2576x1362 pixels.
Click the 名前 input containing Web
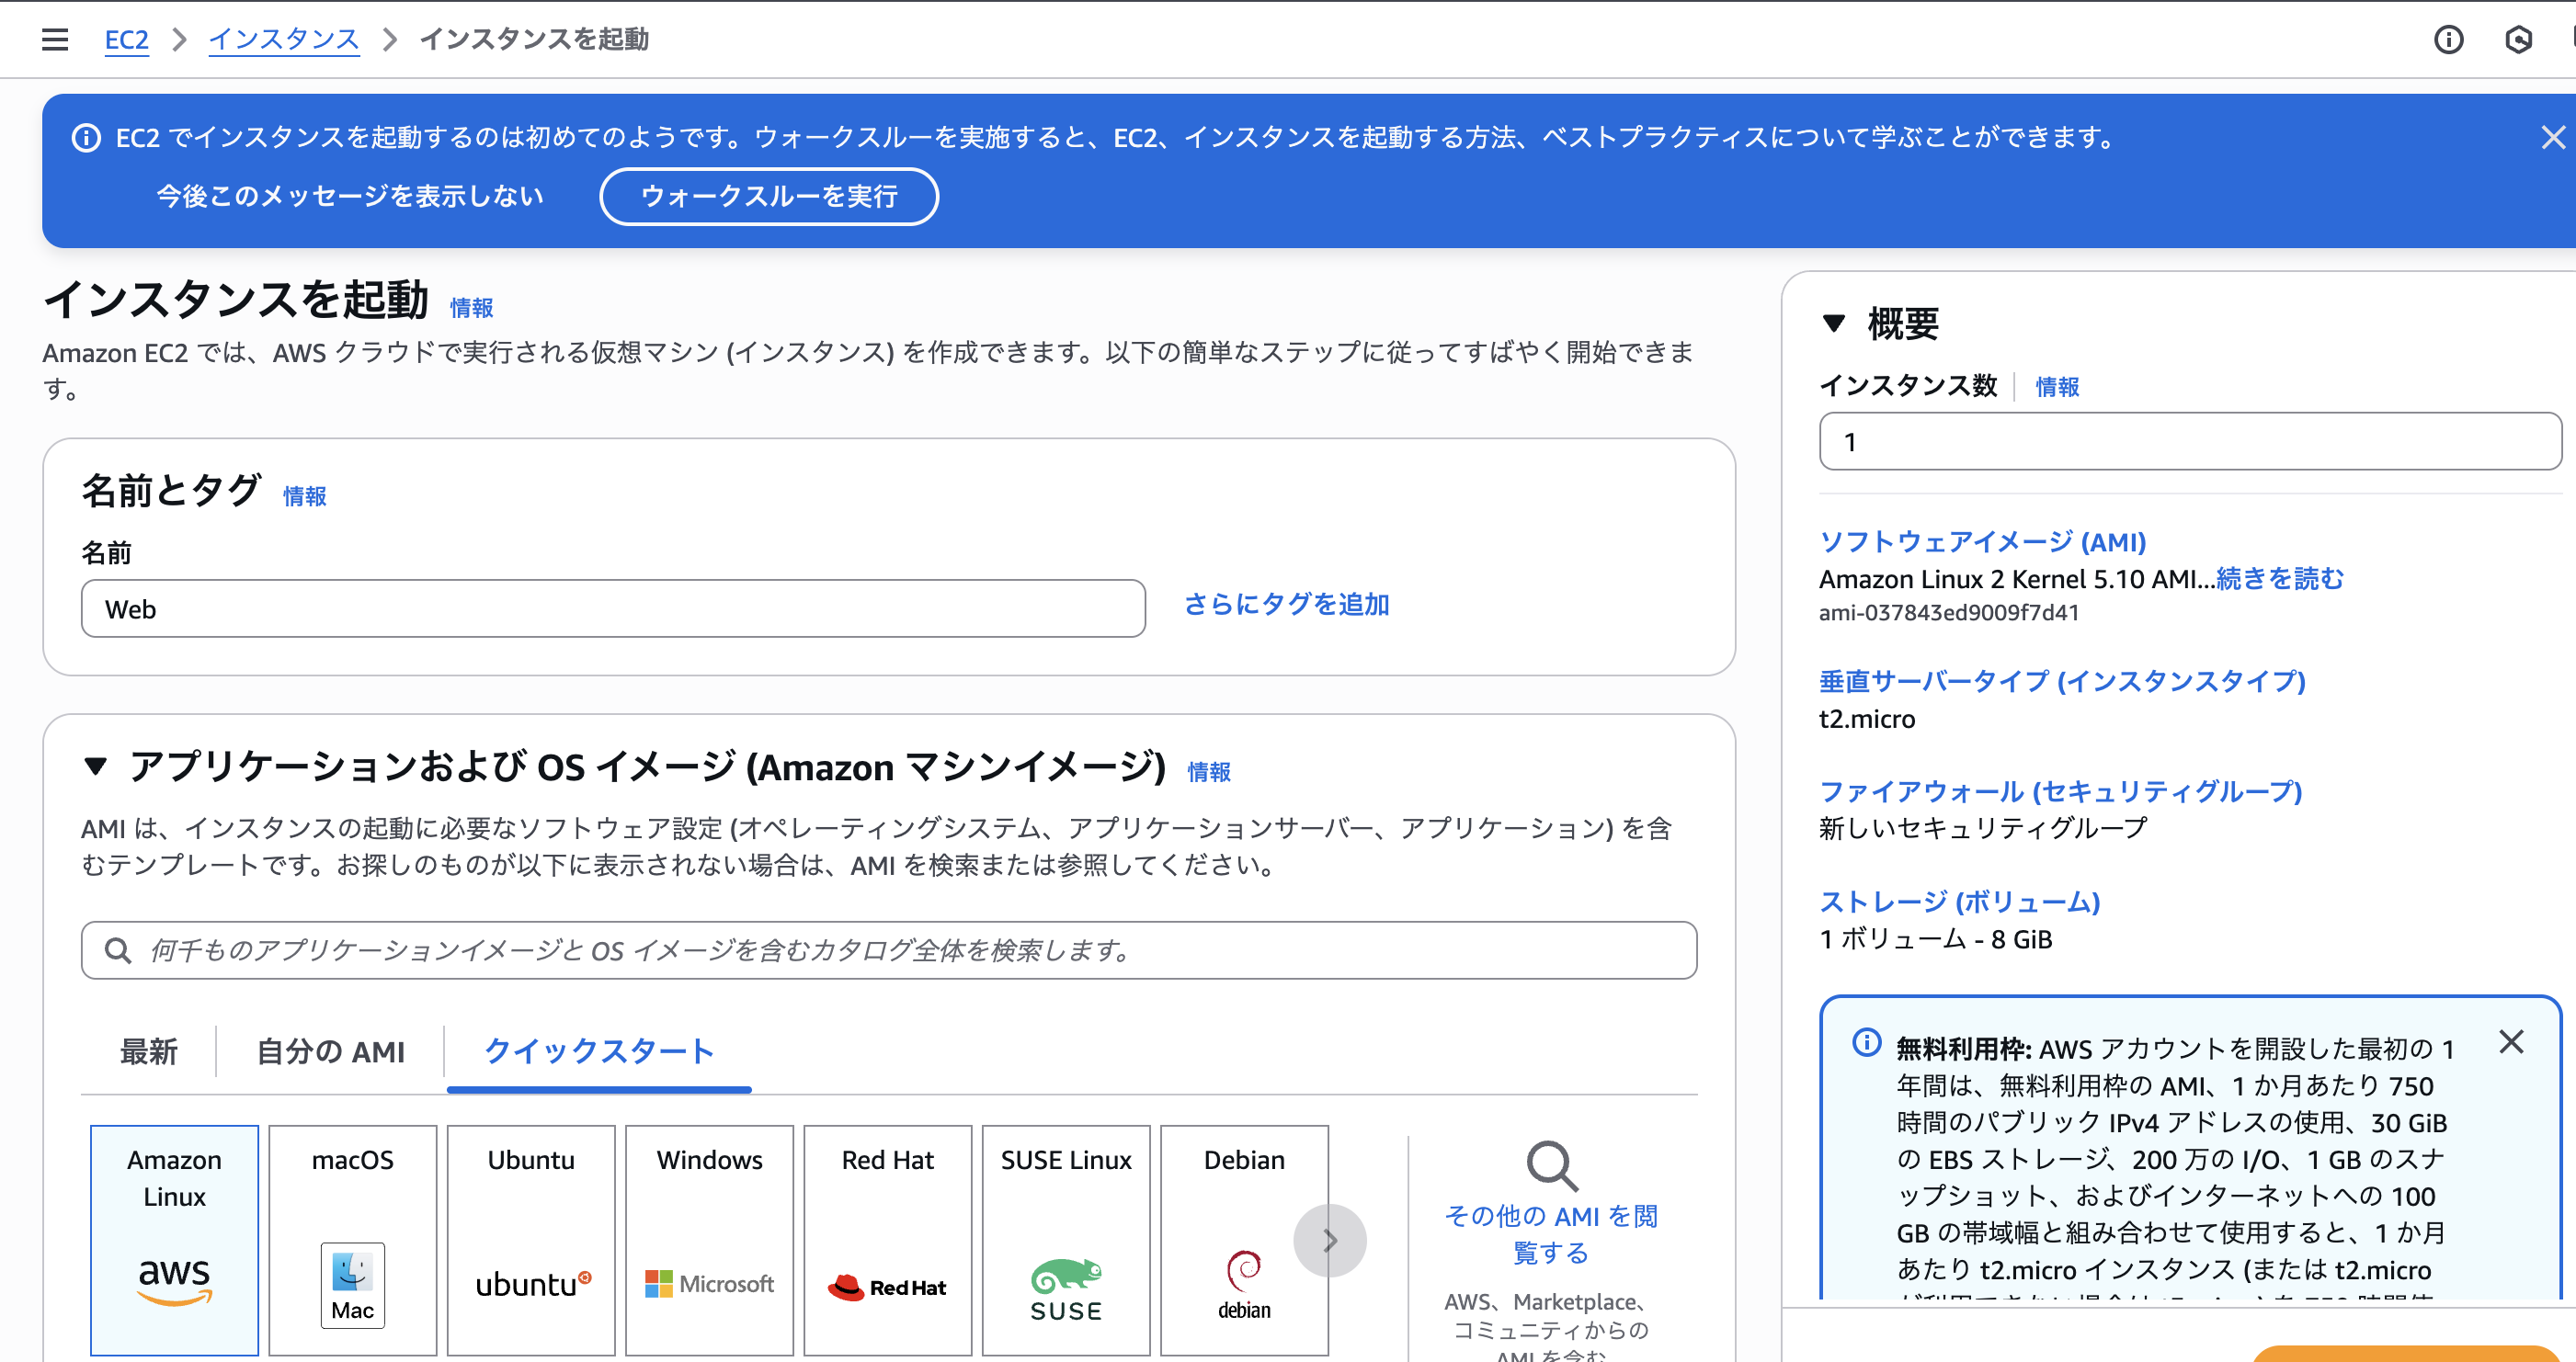click(612, 608)
